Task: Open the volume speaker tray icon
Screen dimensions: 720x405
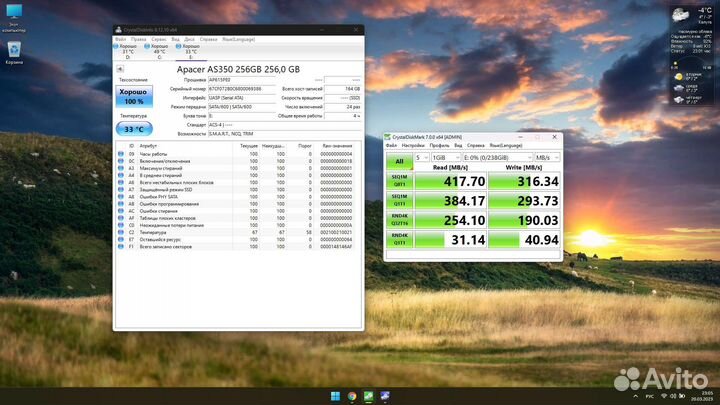Action: pos(673,396)
